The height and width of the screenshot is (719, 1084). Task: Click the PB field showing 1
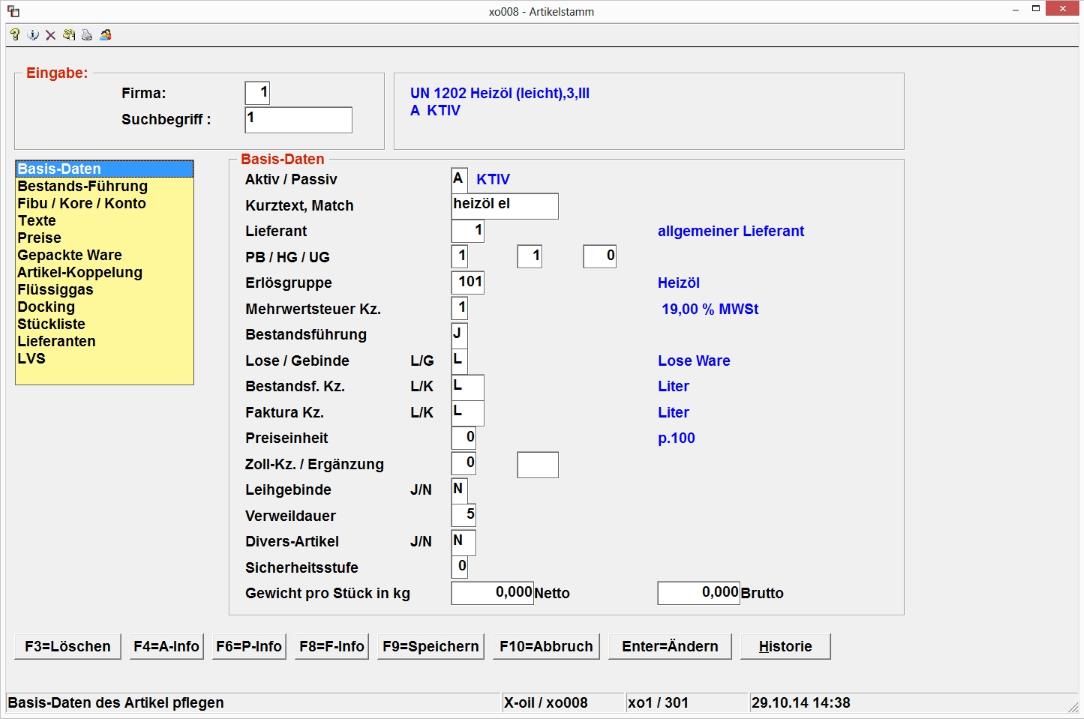click(x=459, y=256)
